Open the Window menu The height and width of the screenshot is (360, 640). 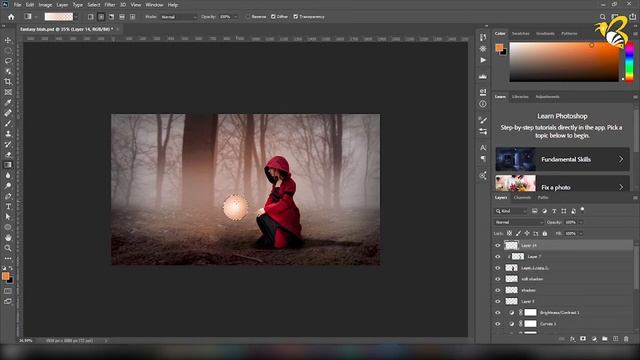click(154, 5)
